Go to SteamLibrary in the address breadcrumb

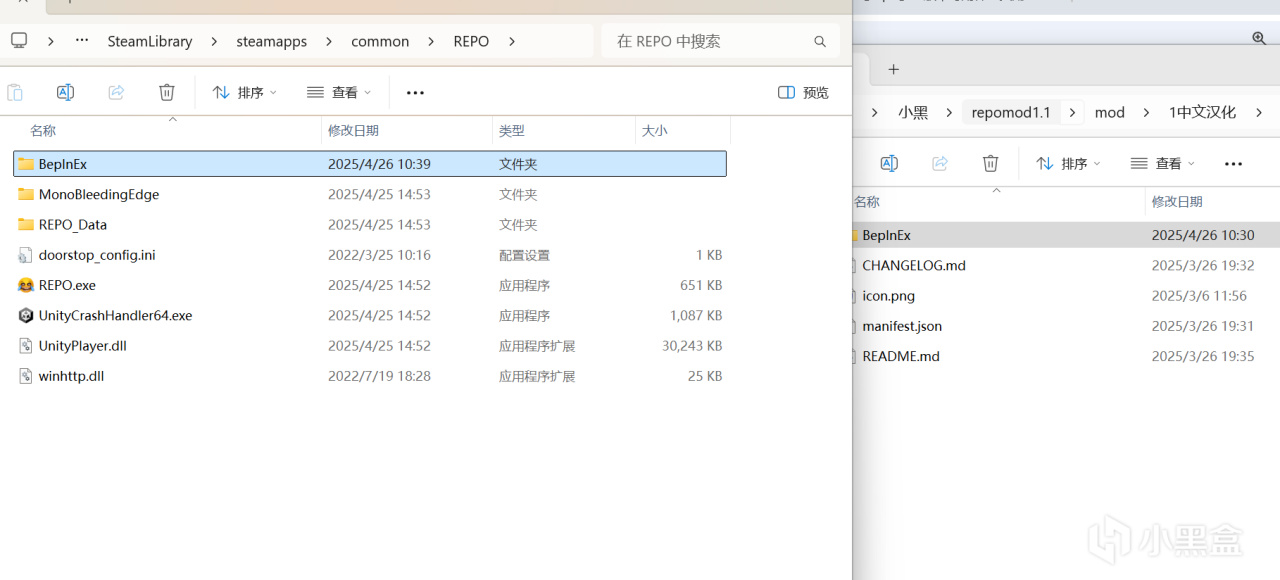click(150, 41)
